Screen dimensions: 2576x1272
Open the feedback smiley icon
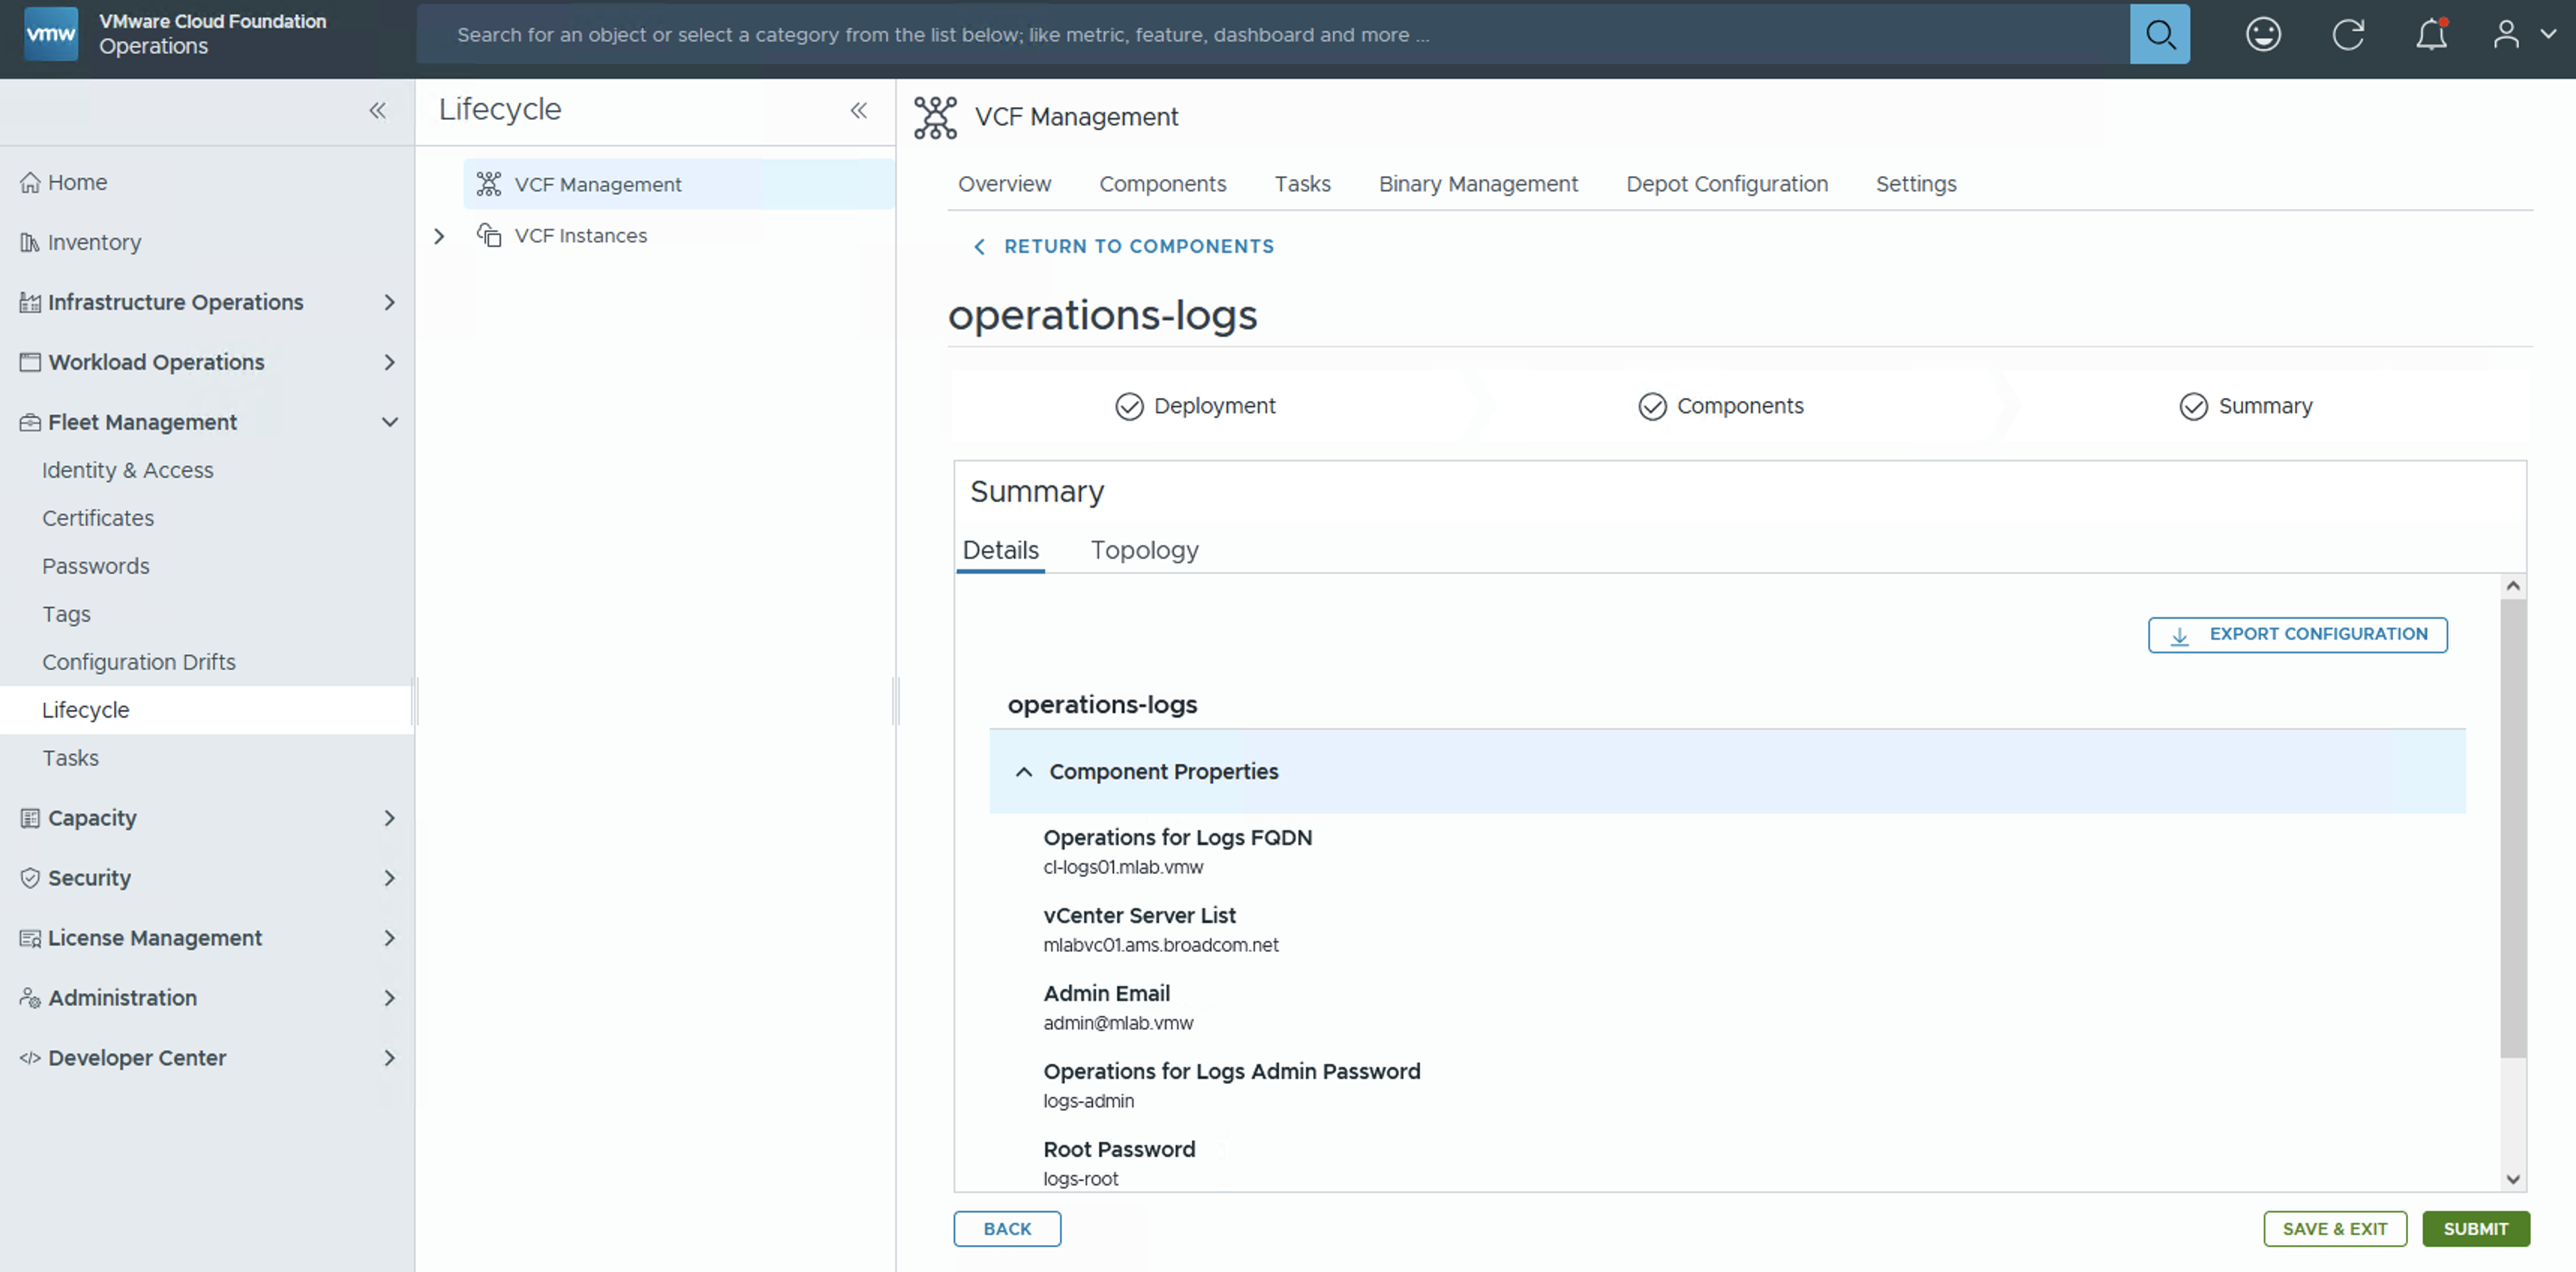tap(2262, 35)
